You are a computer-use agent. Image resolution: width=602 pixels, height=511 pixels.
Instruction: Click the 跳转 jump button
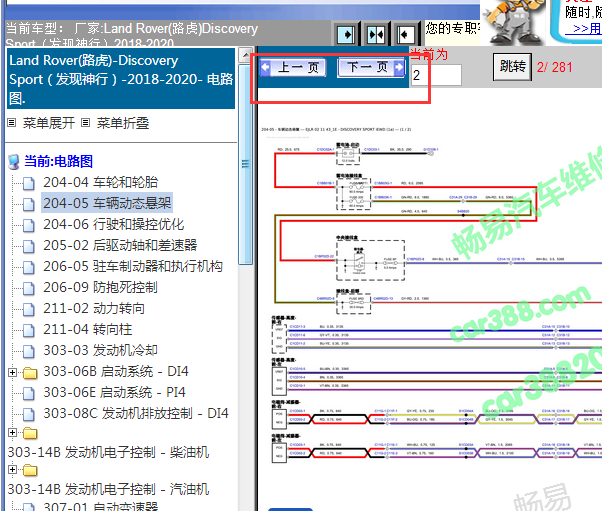click(513, 67)
